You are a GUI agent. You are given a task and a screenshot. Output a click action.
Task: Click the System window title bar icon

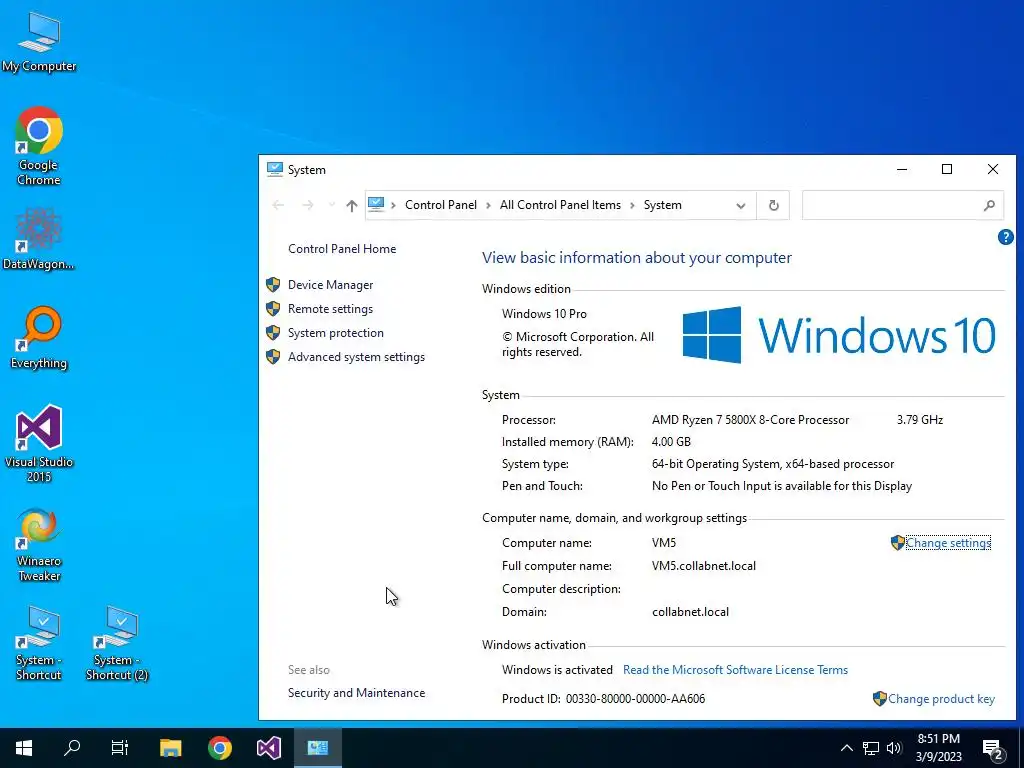274,170
